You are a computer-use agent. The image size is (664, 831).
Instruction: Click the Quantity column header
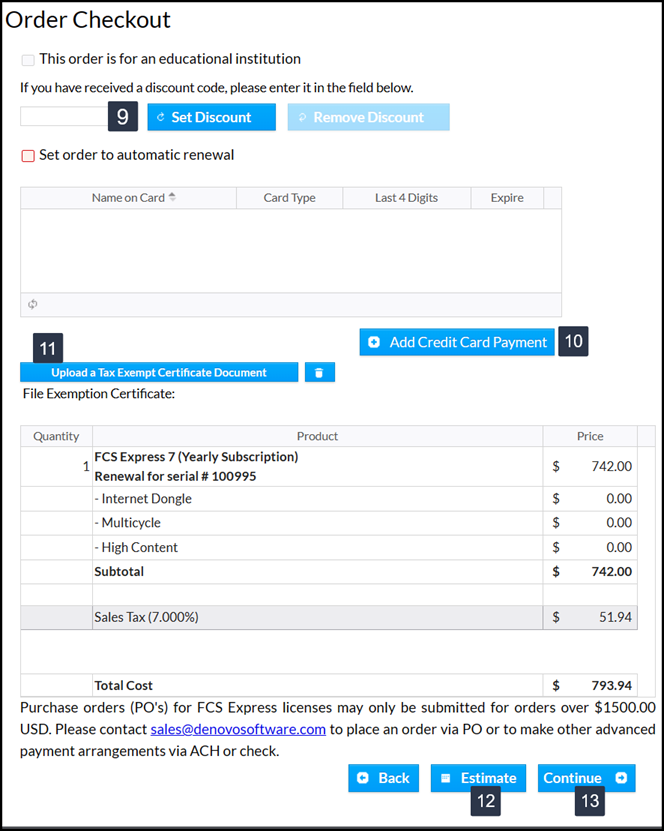56,436
